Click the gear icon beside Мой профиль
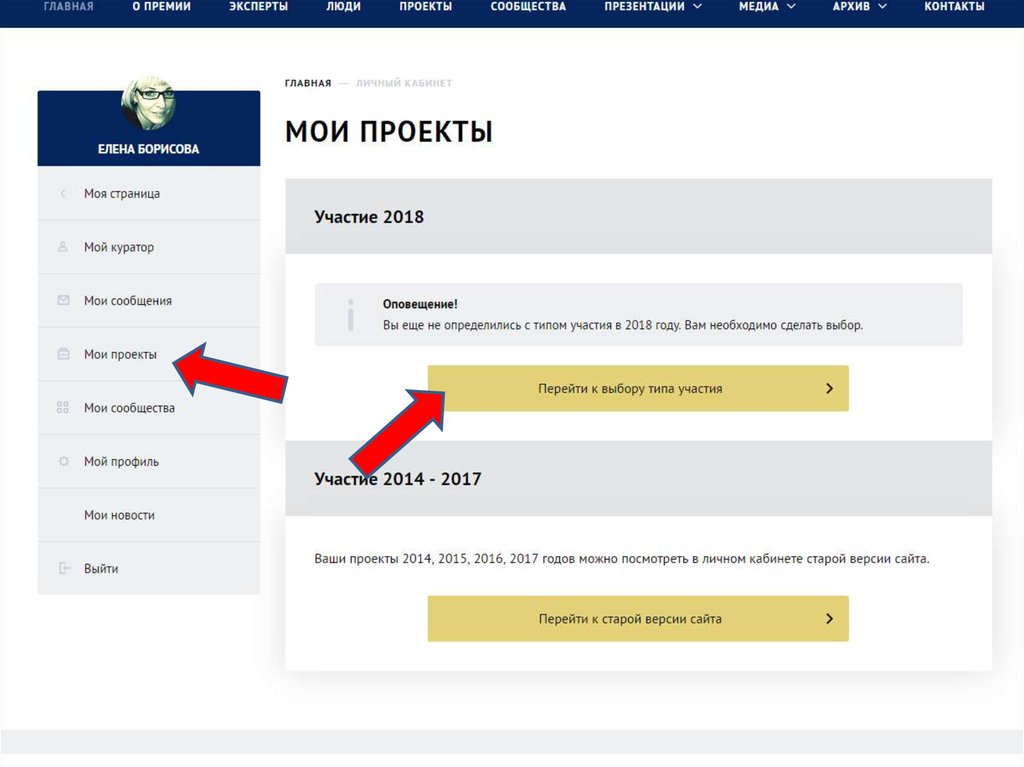Screen dimensions: 1024x767 (63, 461)
